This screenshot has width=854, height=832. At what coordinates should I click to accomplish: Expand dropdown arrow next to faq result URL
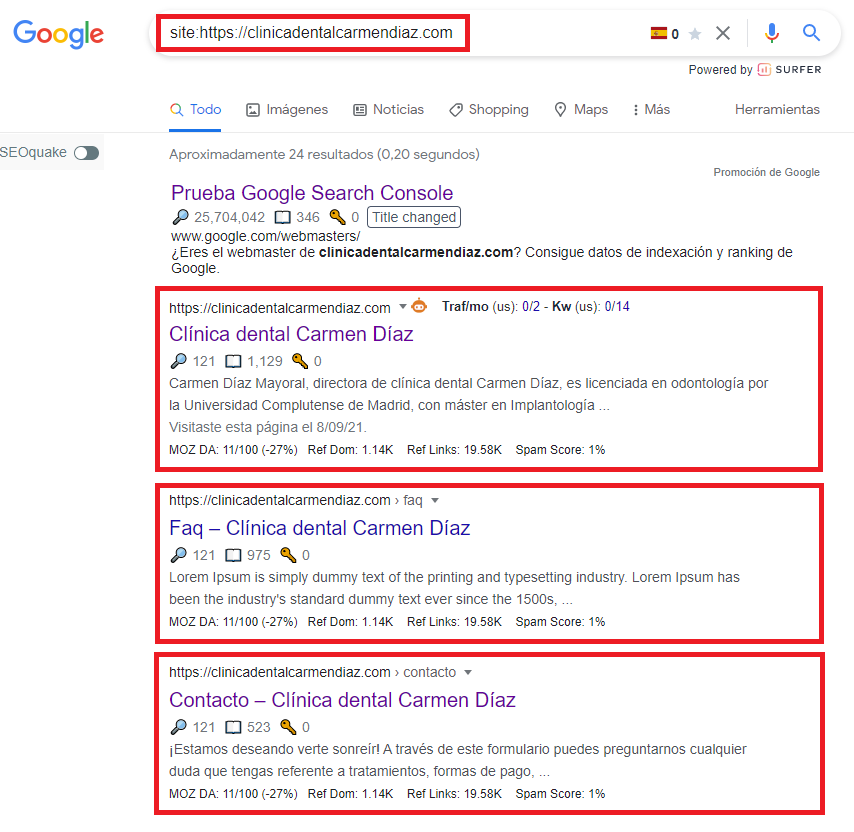pos(435,500)
